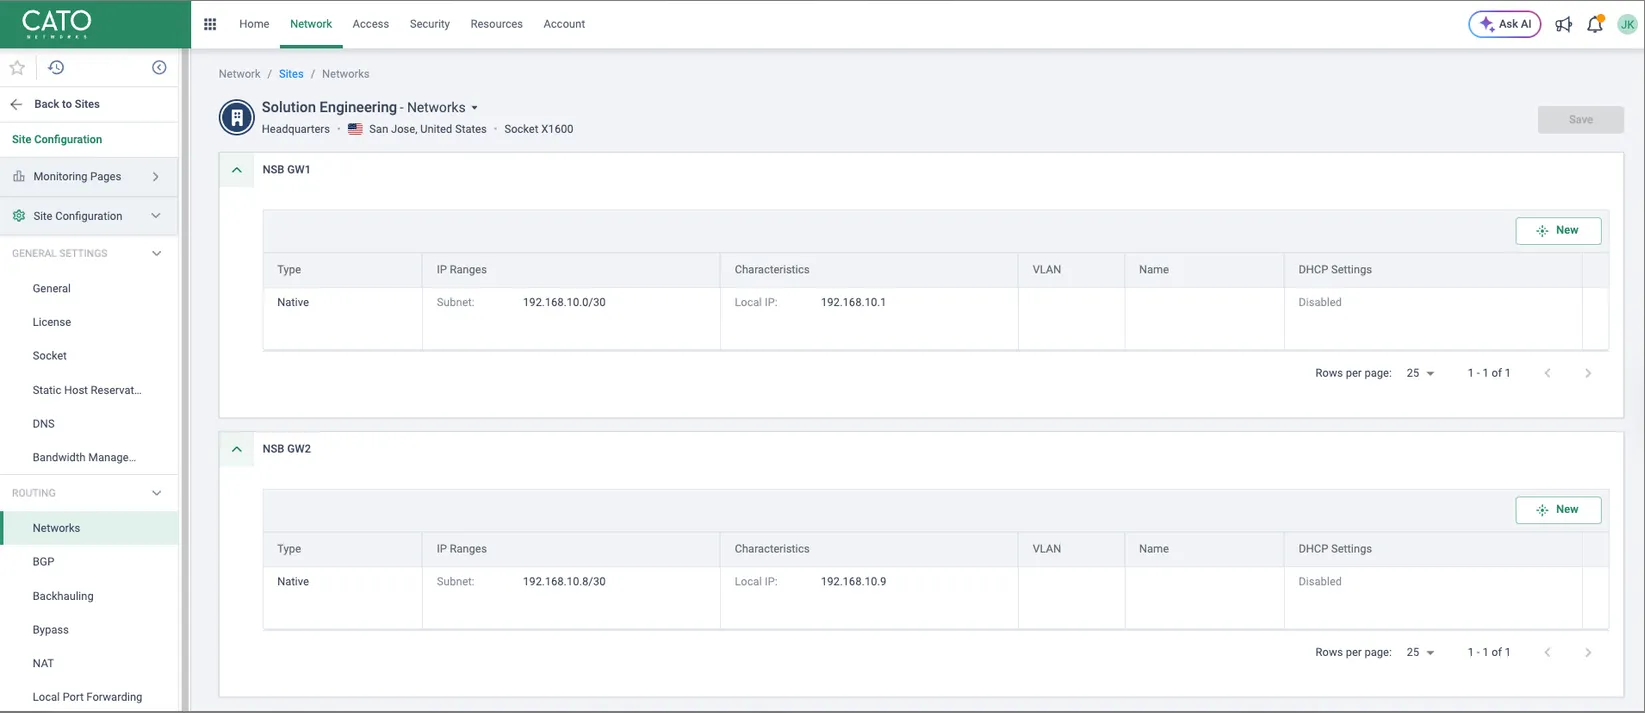This screenshot has width=1645, height=713.
Task: Click the Monitoring Pages chart icon
Action: [19, 176]
